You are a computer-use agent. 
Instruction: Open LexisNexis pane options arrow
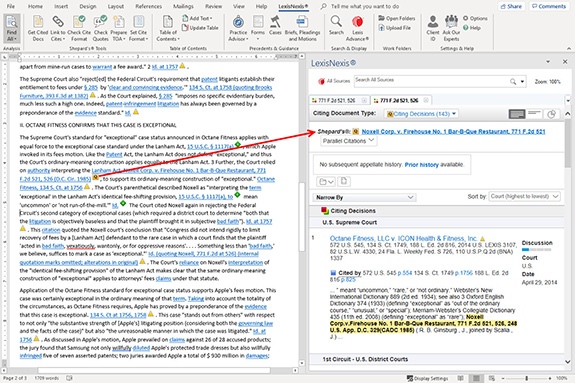point(548,62)
